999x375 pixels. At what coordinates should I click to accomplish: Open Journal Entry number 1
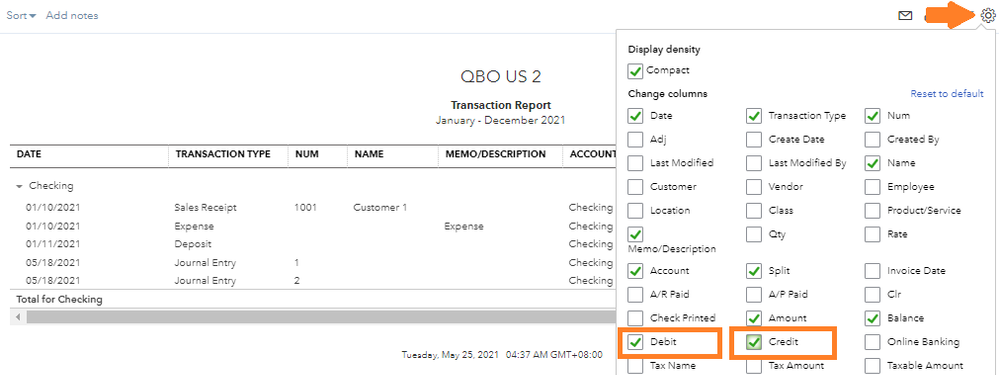click(312, 262)
